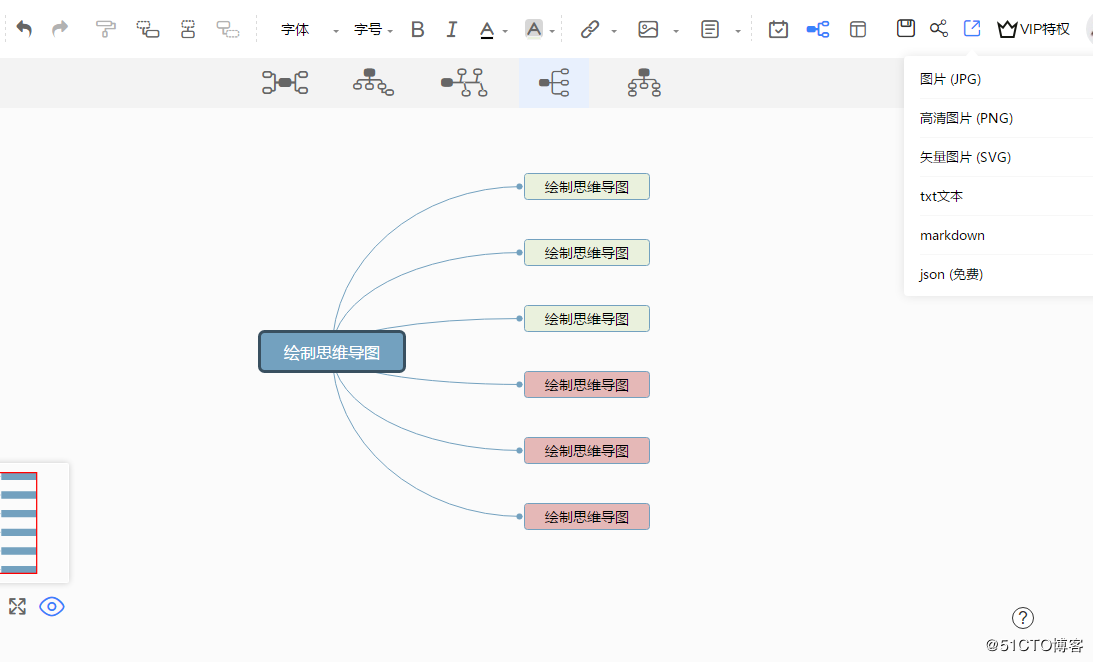This screenshot has width=1093, height=662.
Task: Click the VIP特权 crown button
Action: pyautogui.click(x=1033, y=29)
